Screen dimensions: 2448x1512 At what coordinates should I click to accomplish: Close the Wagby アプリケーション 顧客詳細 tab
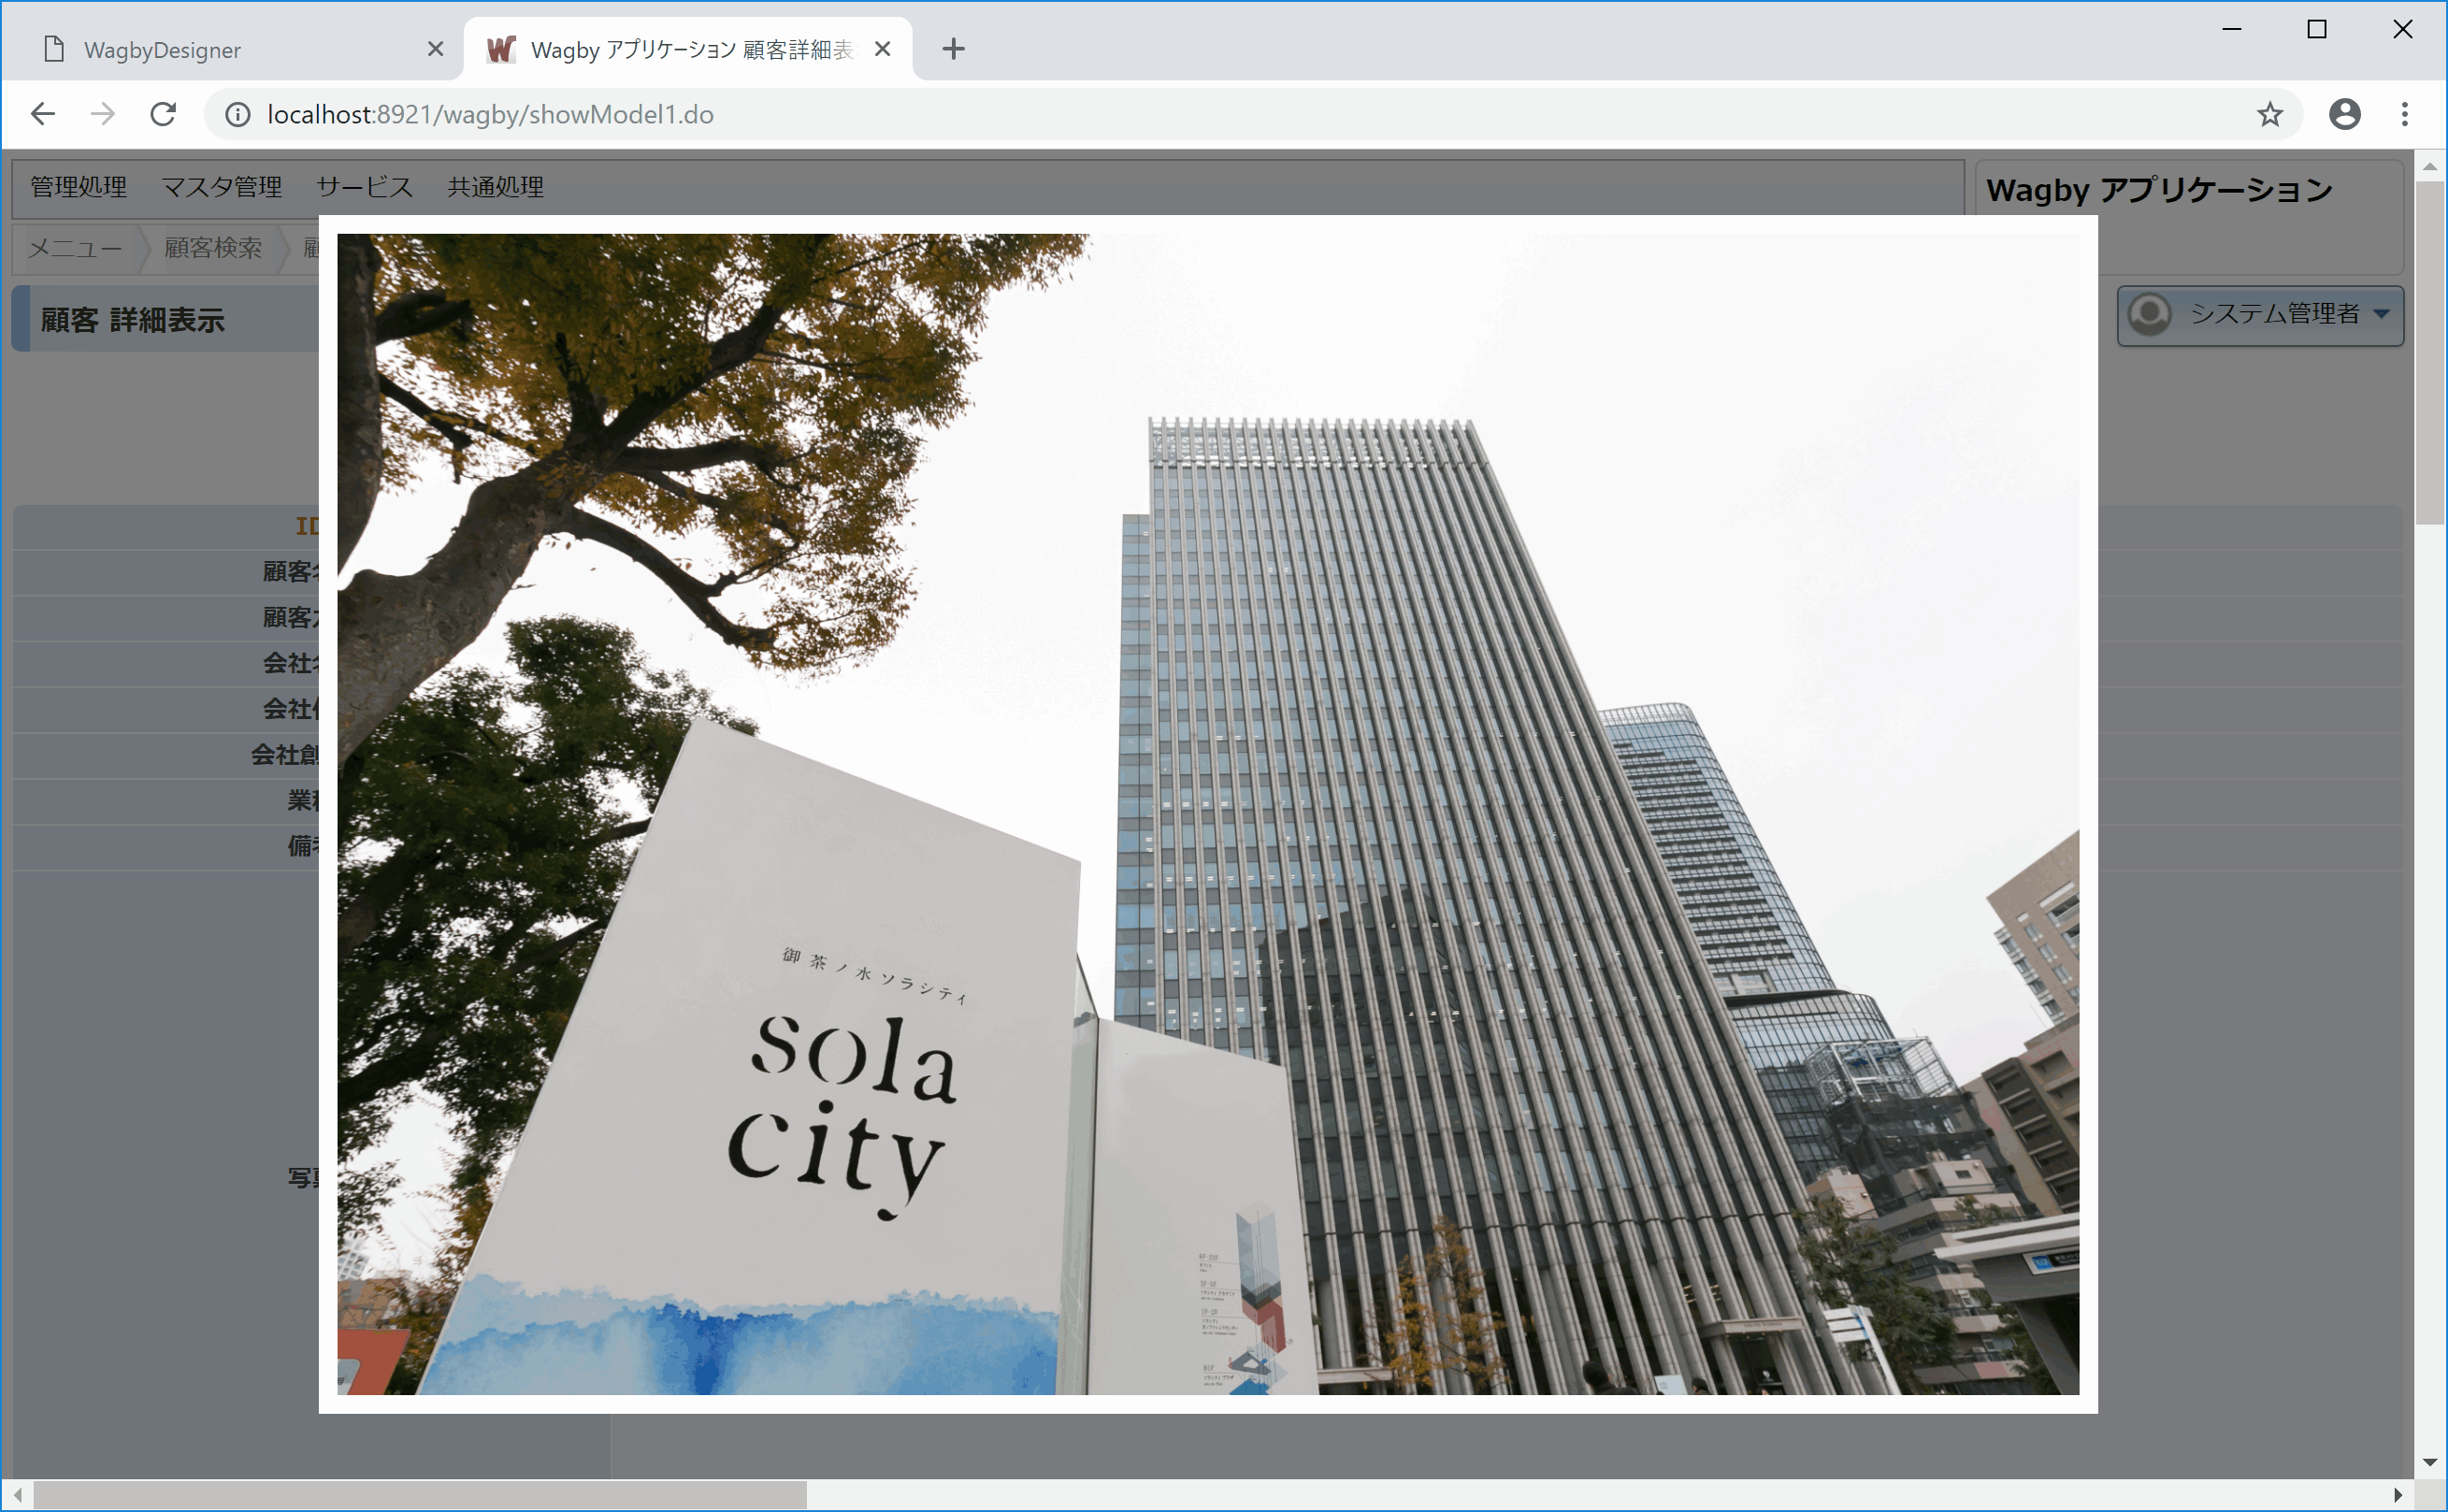pos(882,49)
